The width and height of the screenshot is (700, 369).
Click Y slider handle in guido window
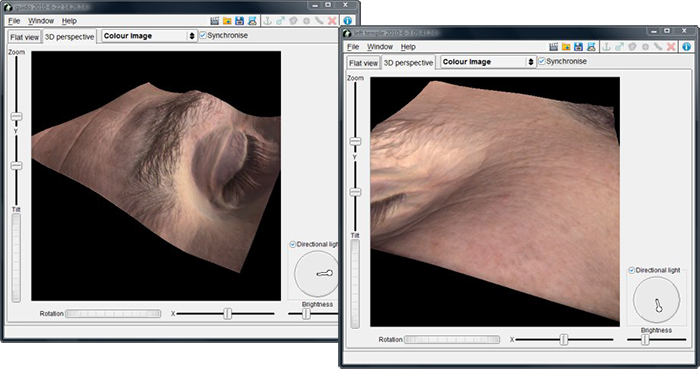tap(16, 166)
